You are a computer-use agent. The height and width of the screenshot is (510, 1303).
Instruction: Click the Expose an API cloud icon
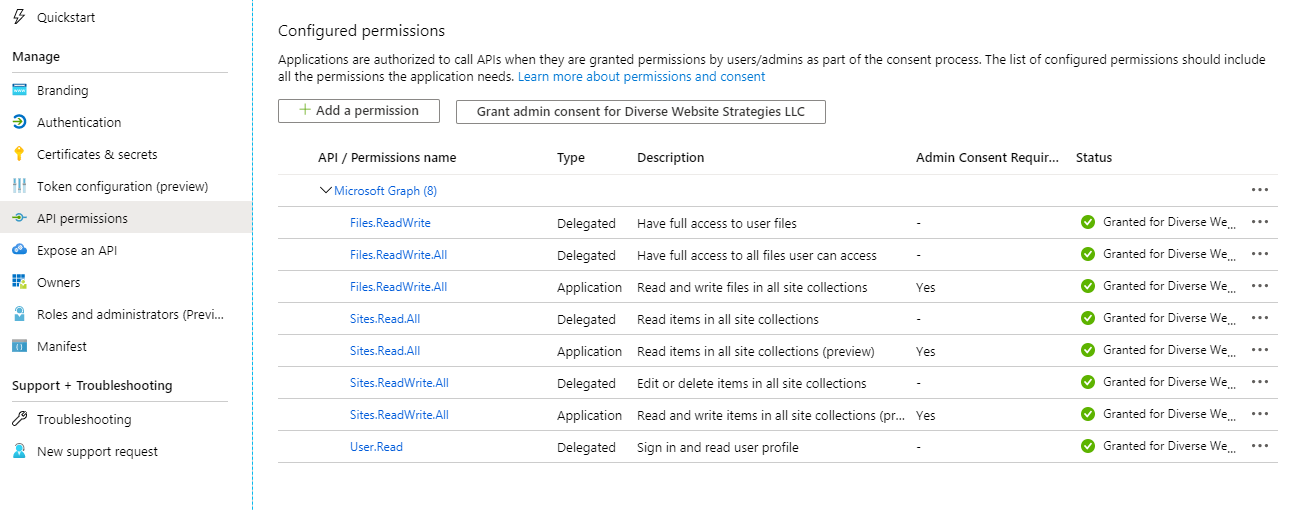(19, 250)
